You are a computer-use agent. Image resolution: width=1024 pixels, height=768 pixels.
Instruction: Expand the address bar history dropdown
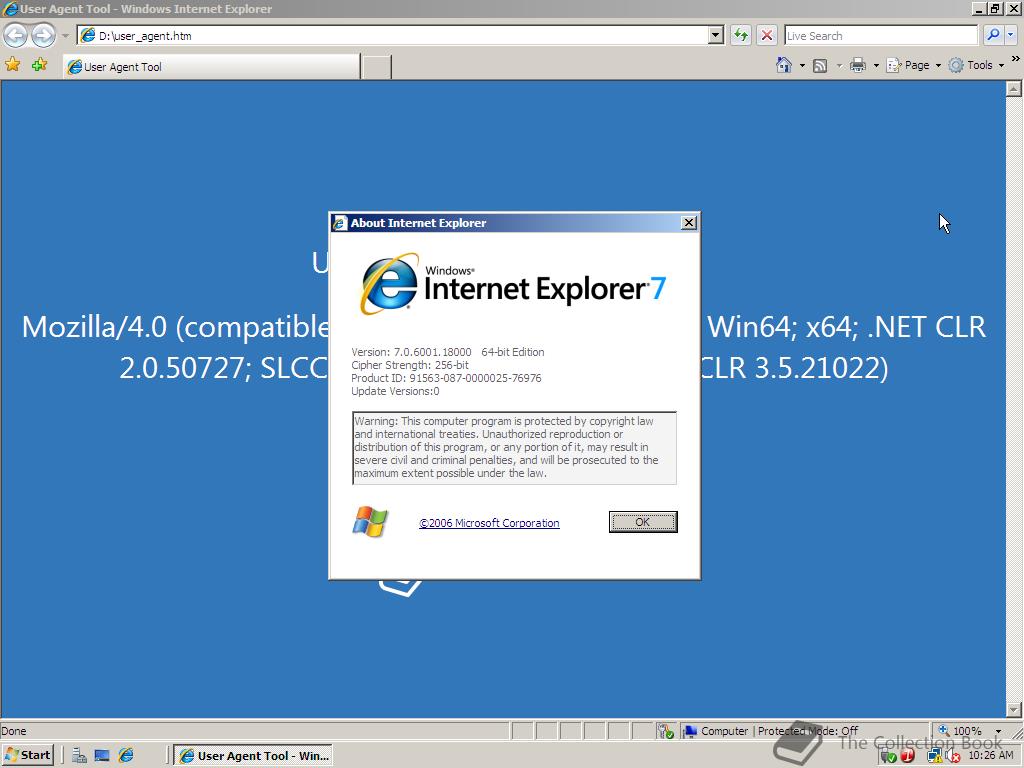716,35
